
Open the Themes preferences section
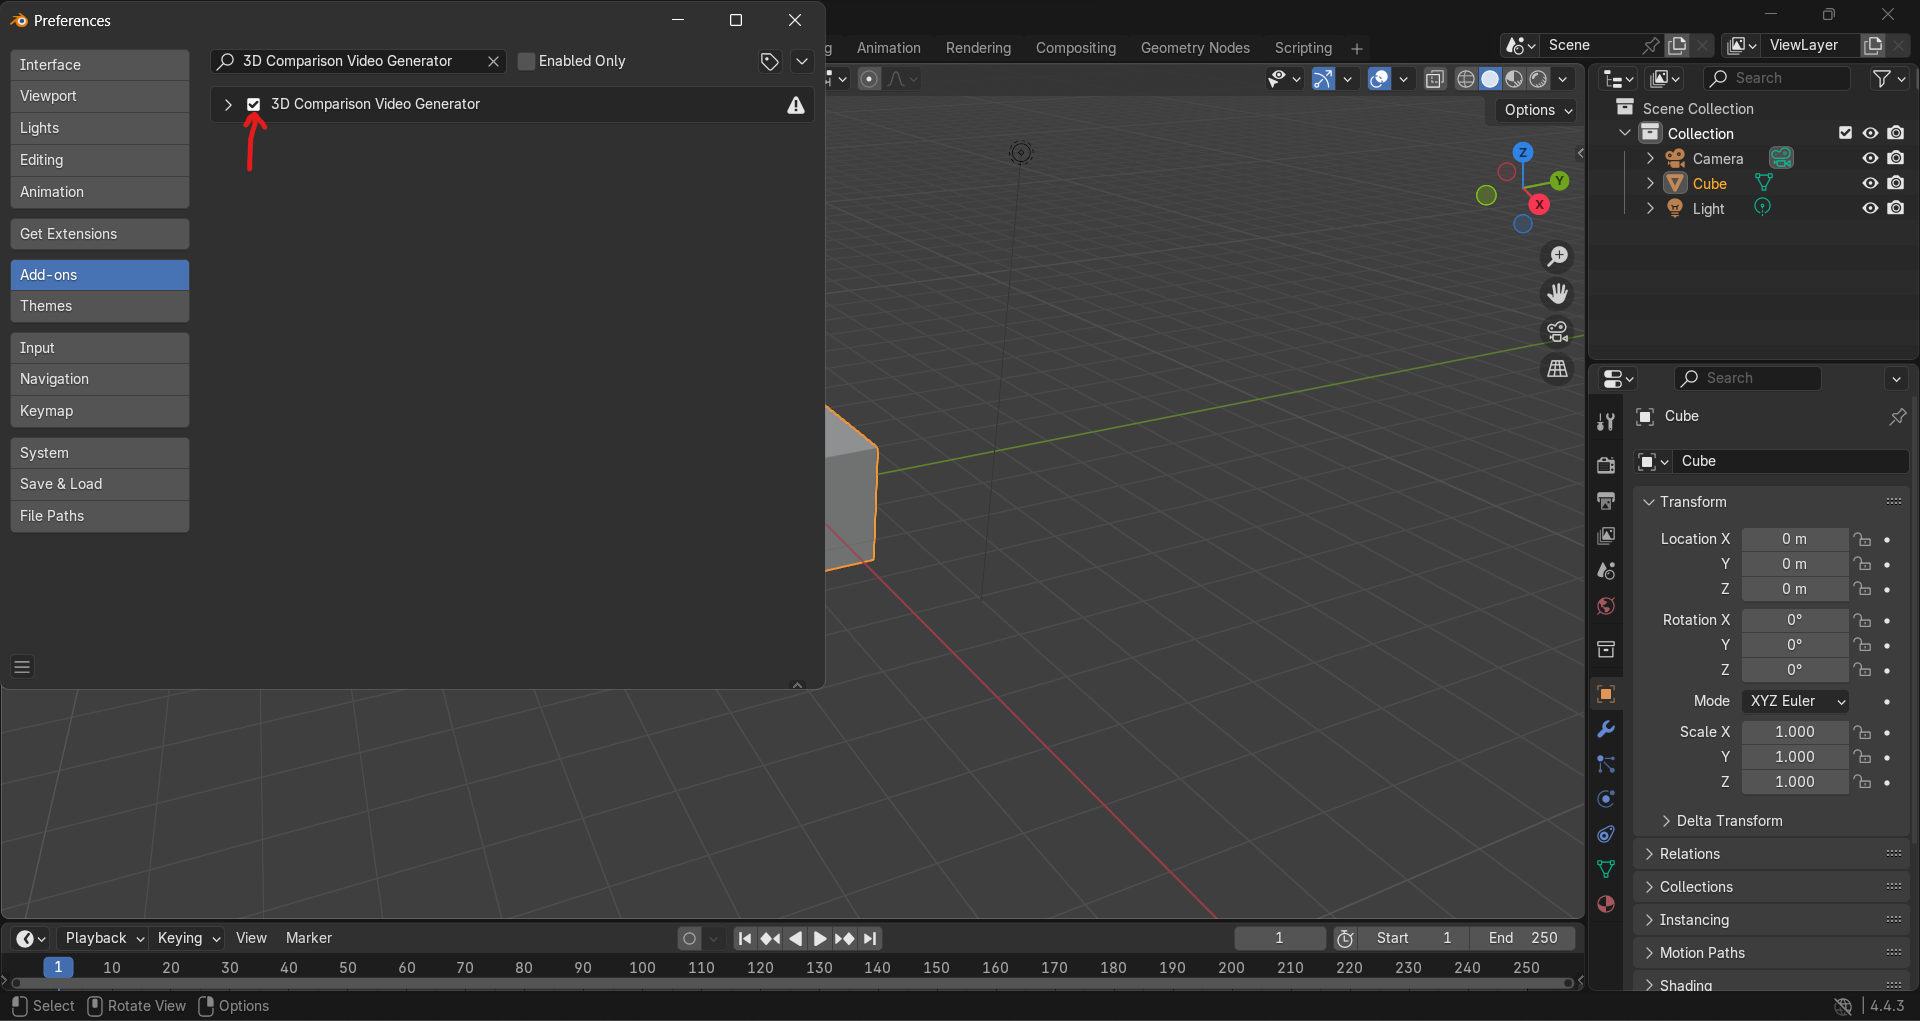(x=100, y=306)
